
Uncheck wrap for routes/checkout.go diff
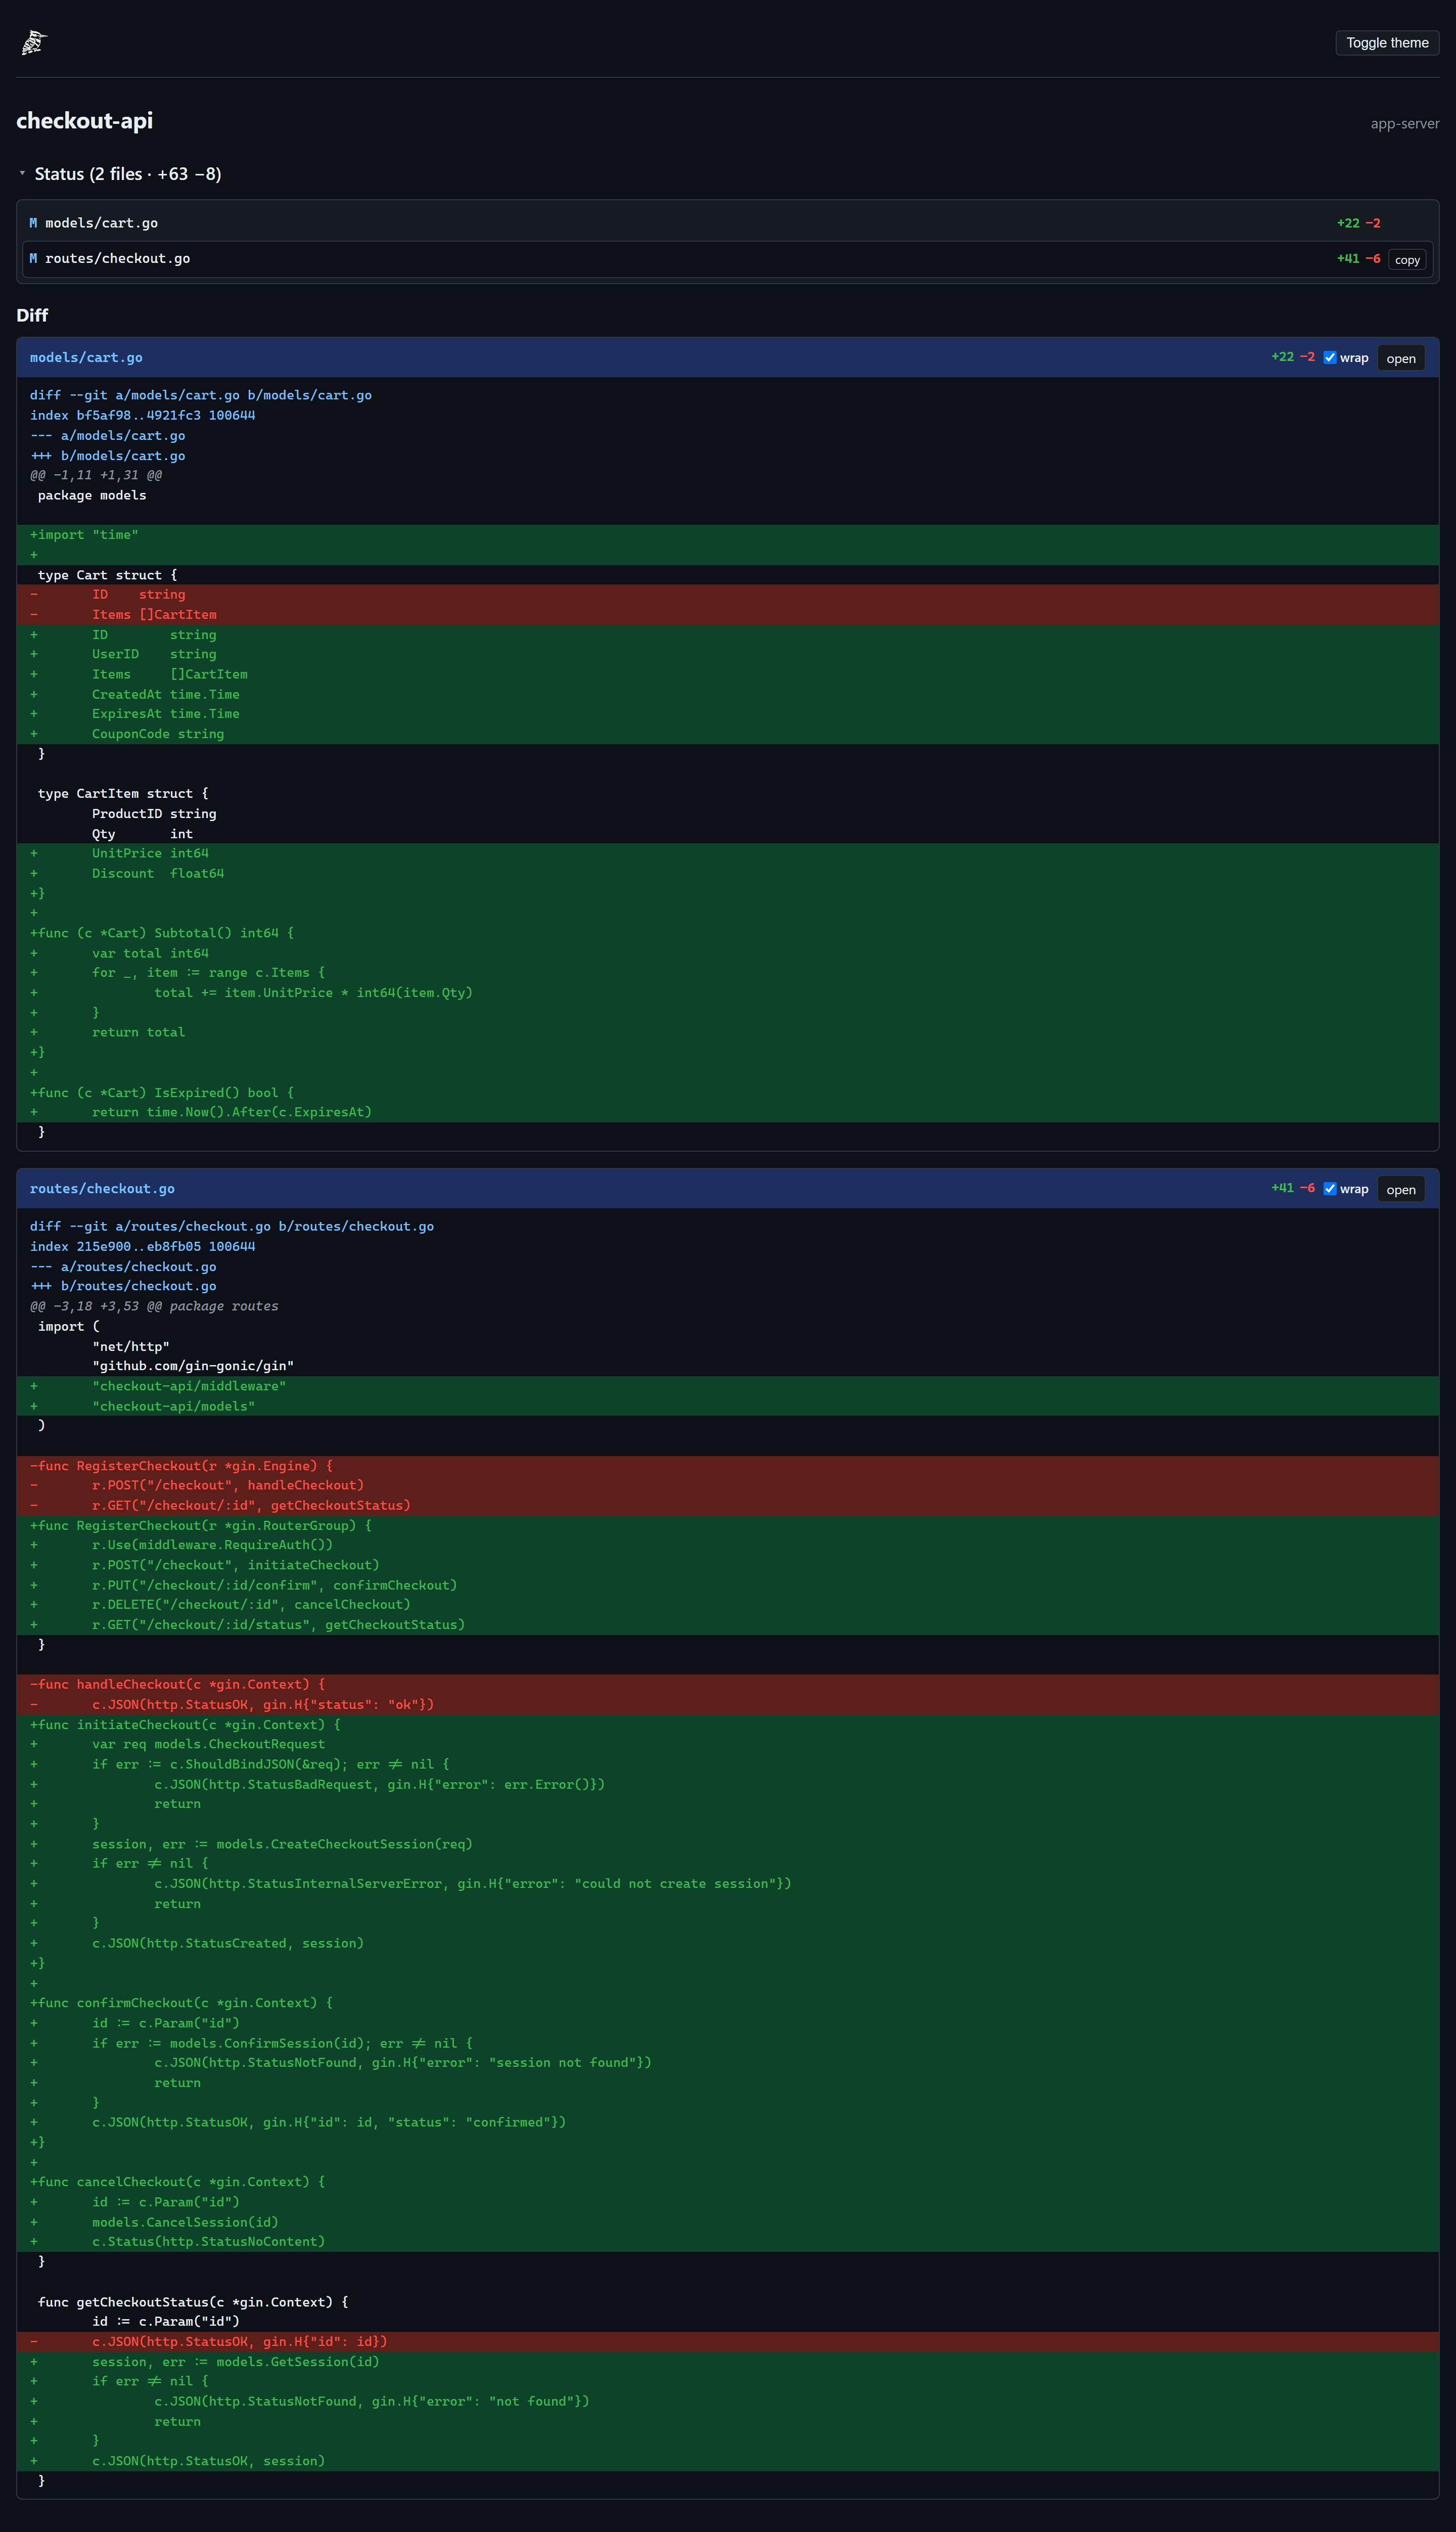[1330, 1189]
